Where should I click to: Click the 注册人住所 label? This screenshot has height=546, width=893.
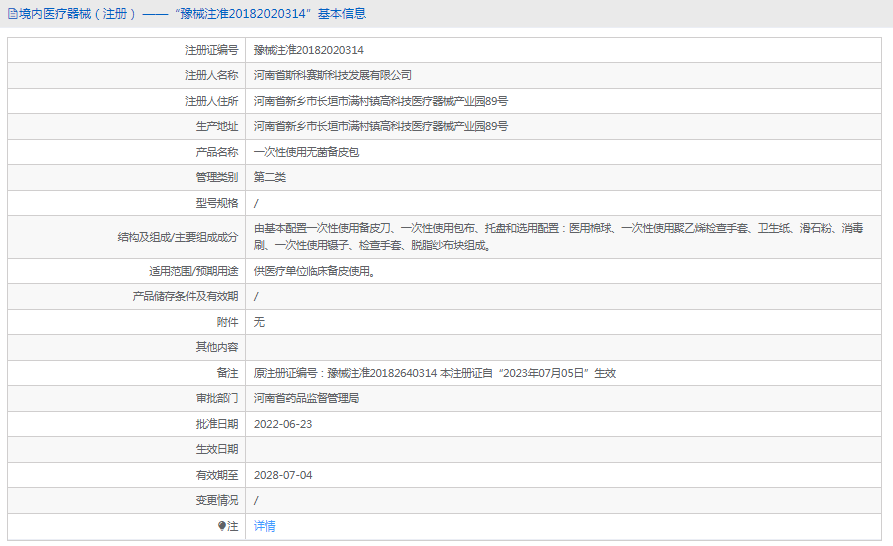(x=211, y=101)
